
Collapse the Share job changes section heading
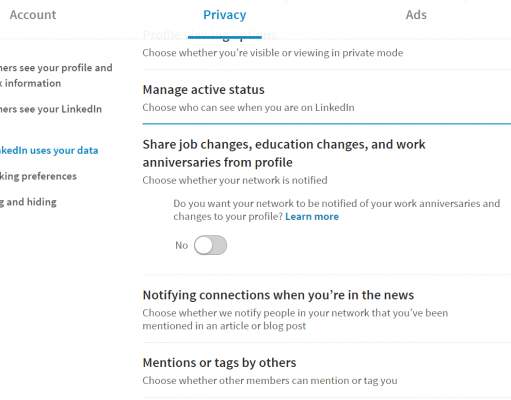pos(284,153)
